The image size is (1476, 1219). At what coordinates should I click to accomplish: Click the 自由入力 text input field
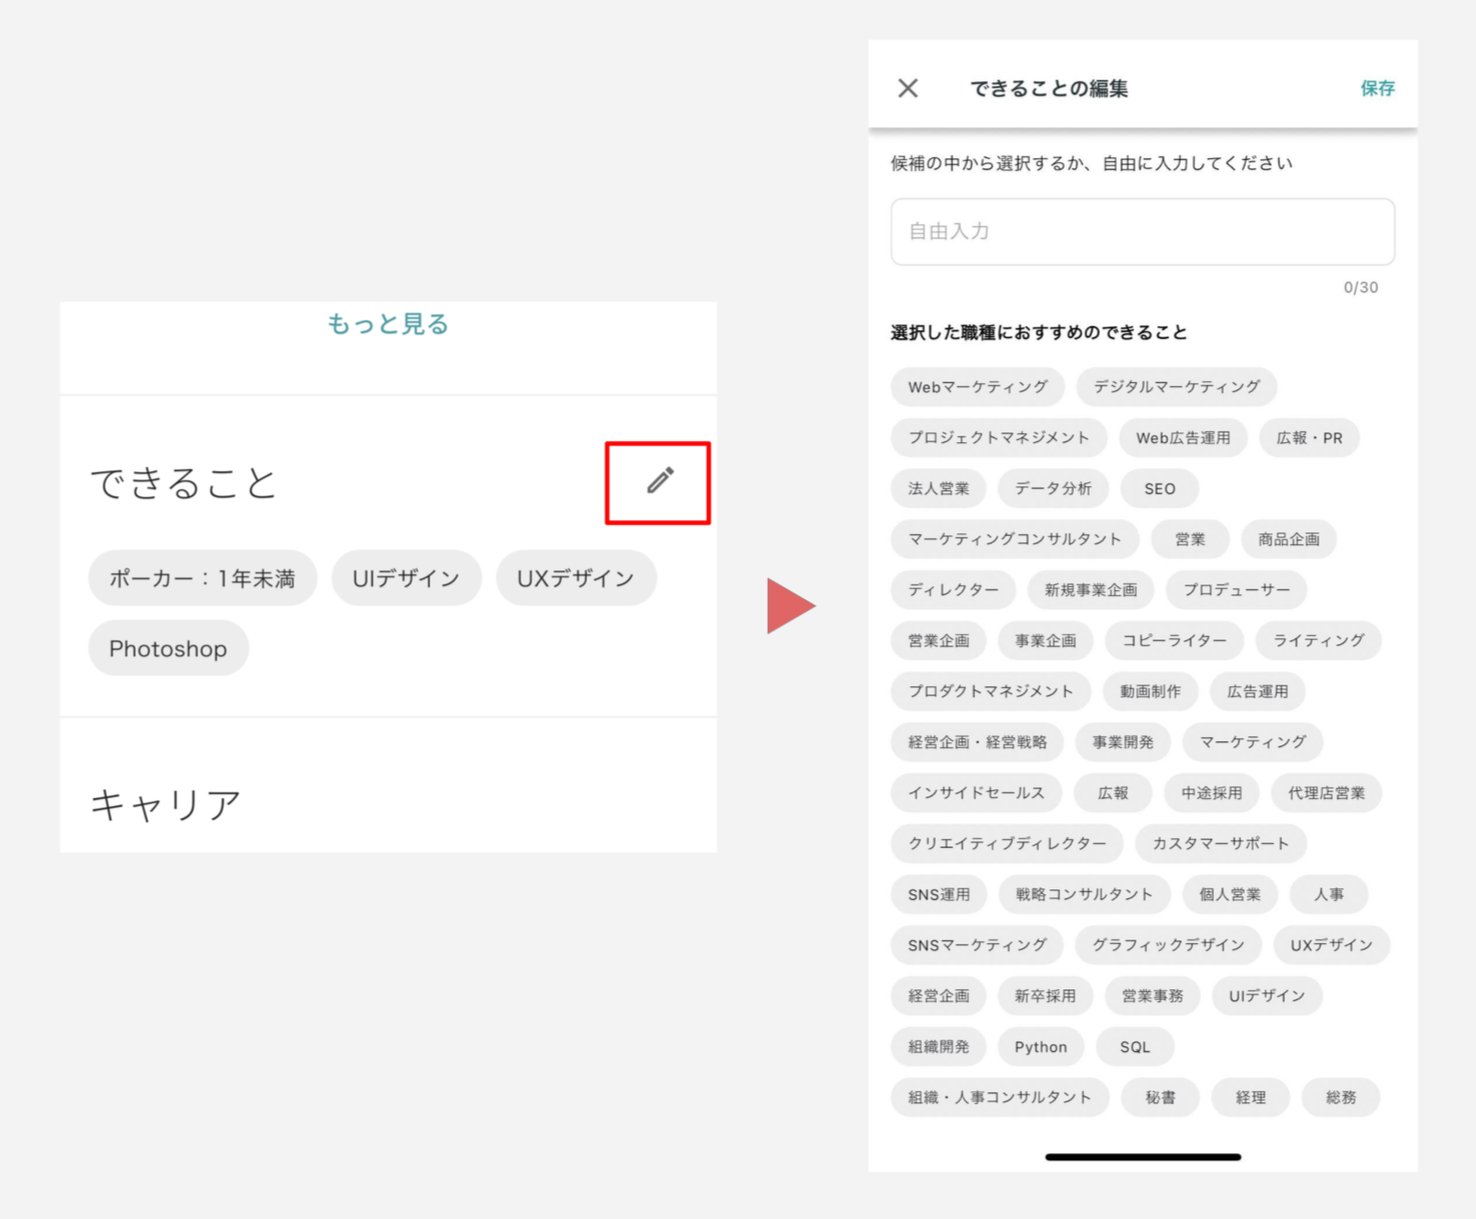pos(1141,231)
